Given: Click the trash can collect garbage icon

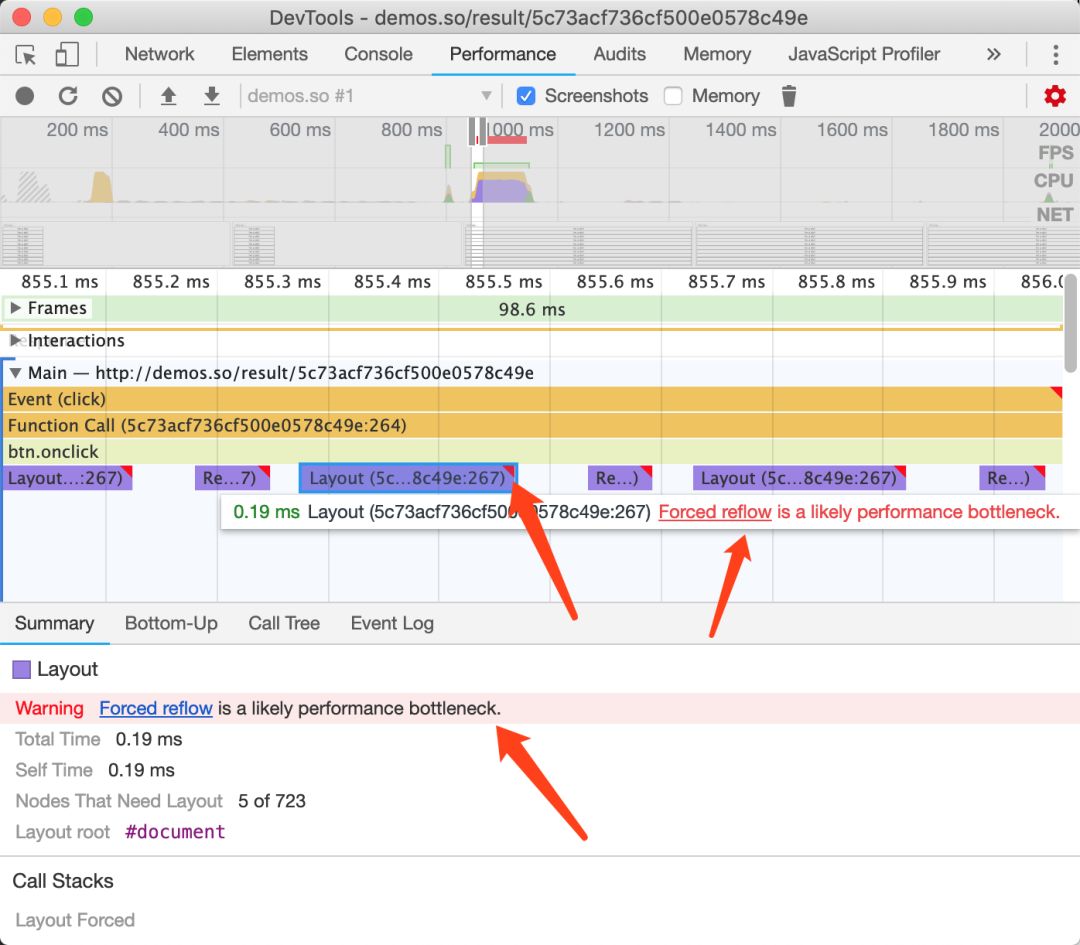Looking at the screenshot, I should [x=789, y=96].
